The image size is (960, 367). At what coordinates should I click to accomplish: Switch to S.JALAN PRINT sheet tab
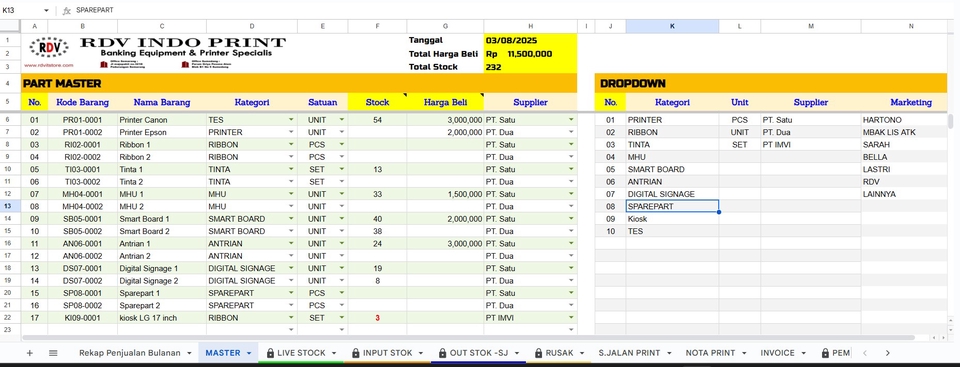[629, 353]
